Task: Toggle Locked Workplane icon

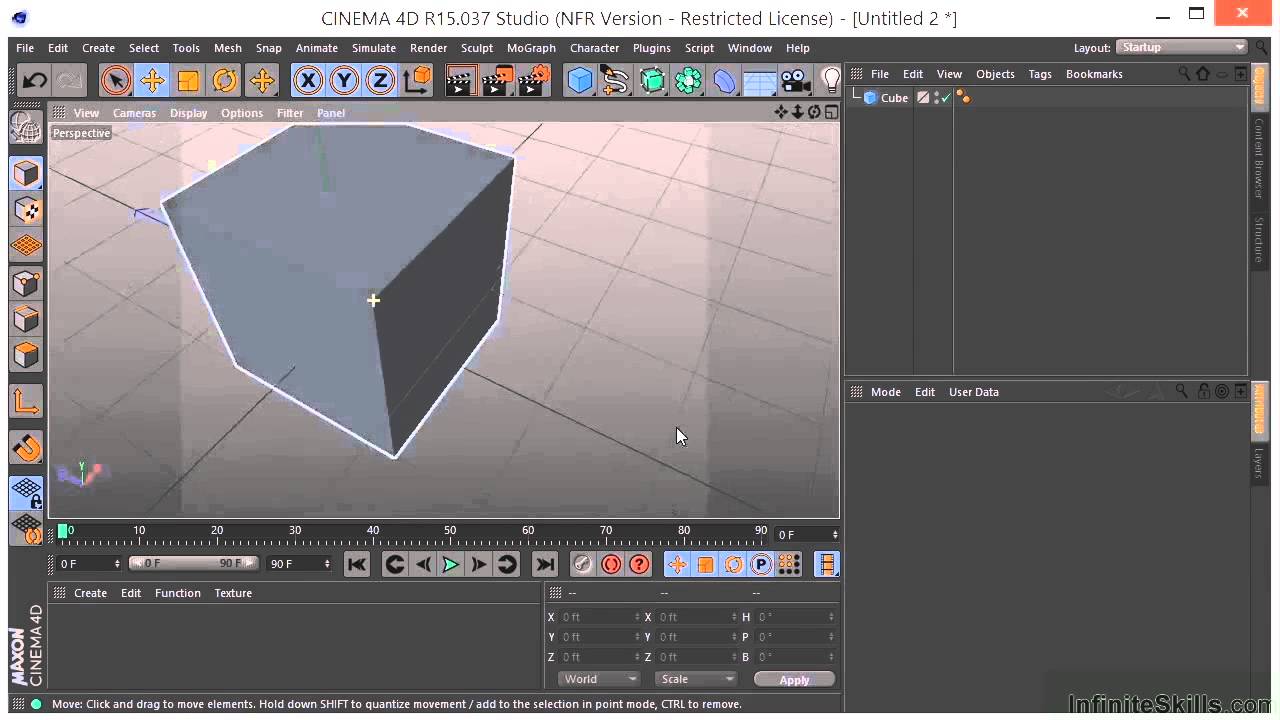Action: point(26,492)
